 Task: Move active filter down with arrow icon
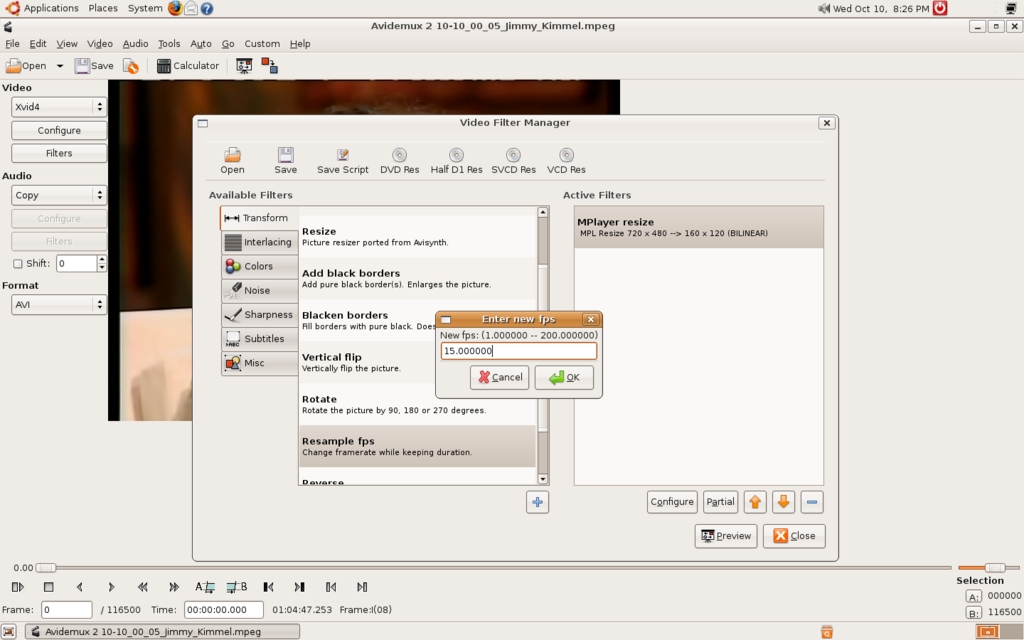click(x=784, y=502)
